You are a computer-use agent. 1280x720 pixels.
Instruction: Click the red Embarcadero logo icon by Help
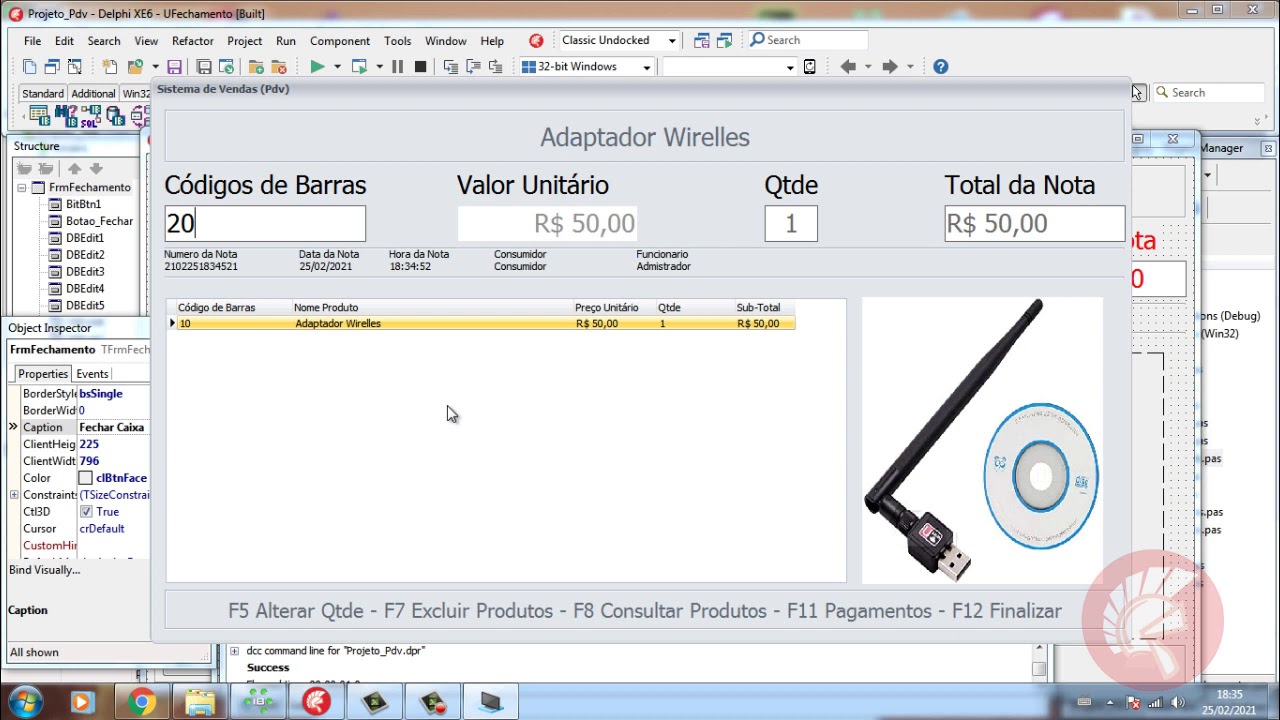(536, 41)
